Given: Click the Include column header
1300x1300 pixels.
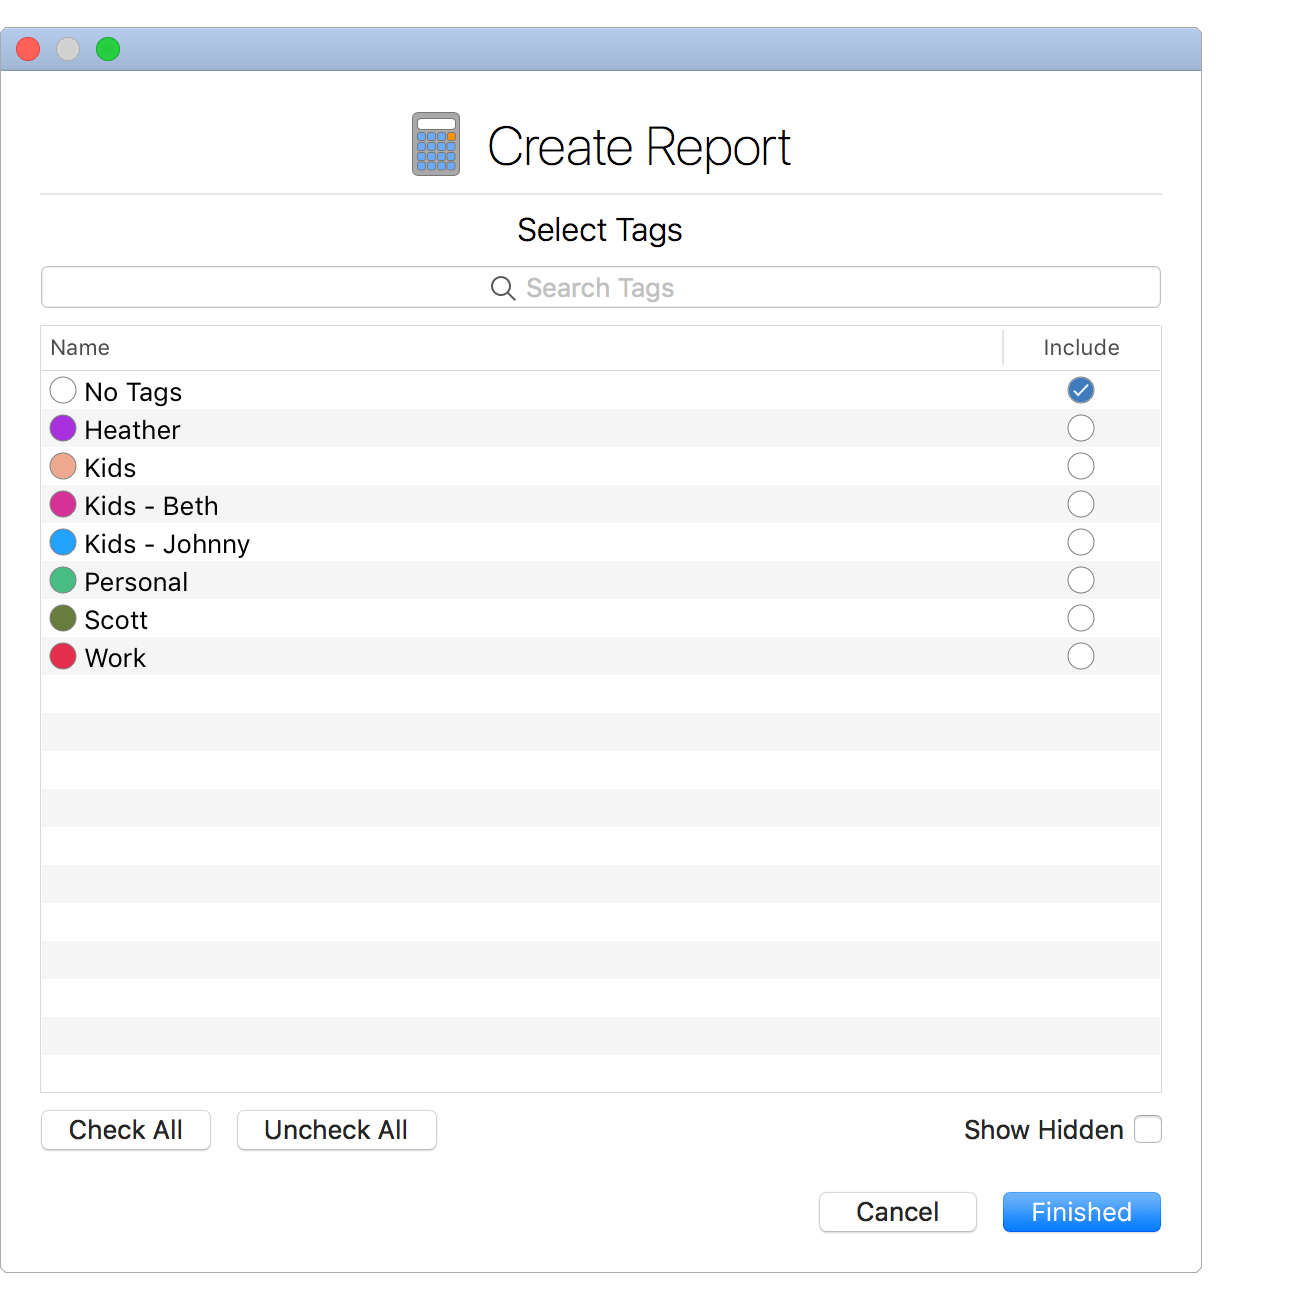Looking at the screenshot, I should click(1081, 347).
